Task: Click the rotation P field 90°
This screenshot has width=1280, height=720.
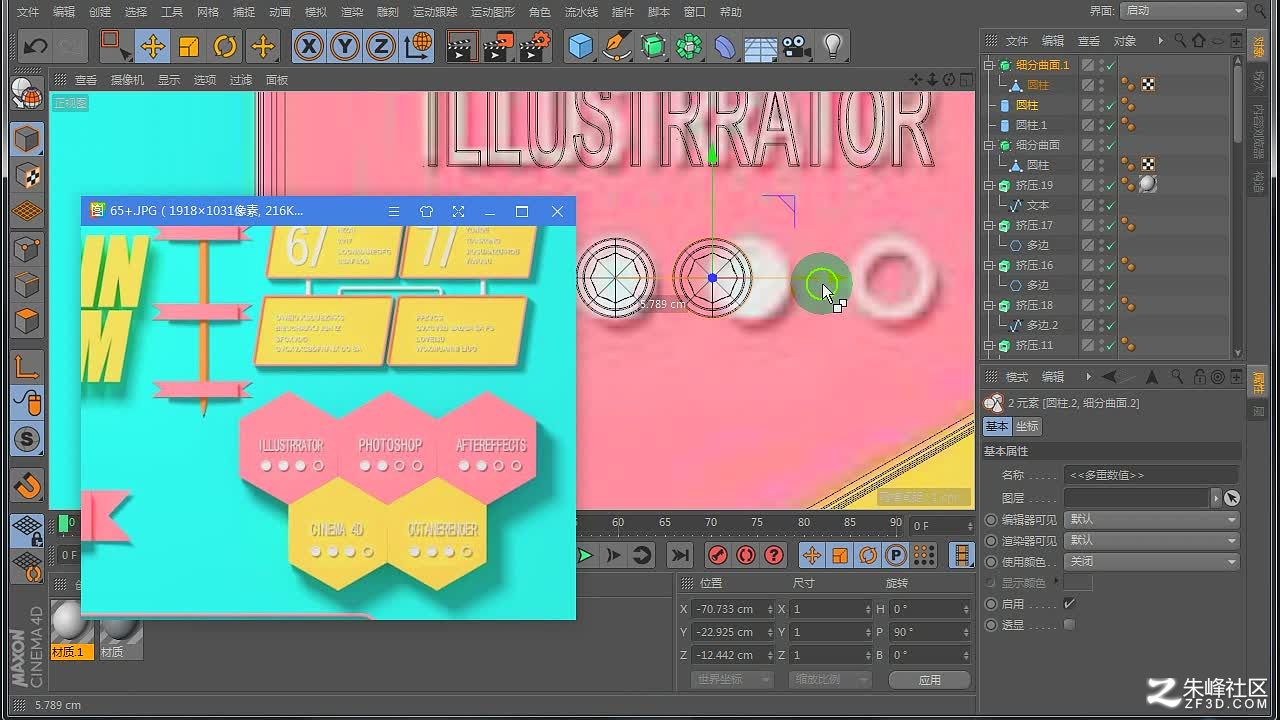Action: [x=929, y=632]
